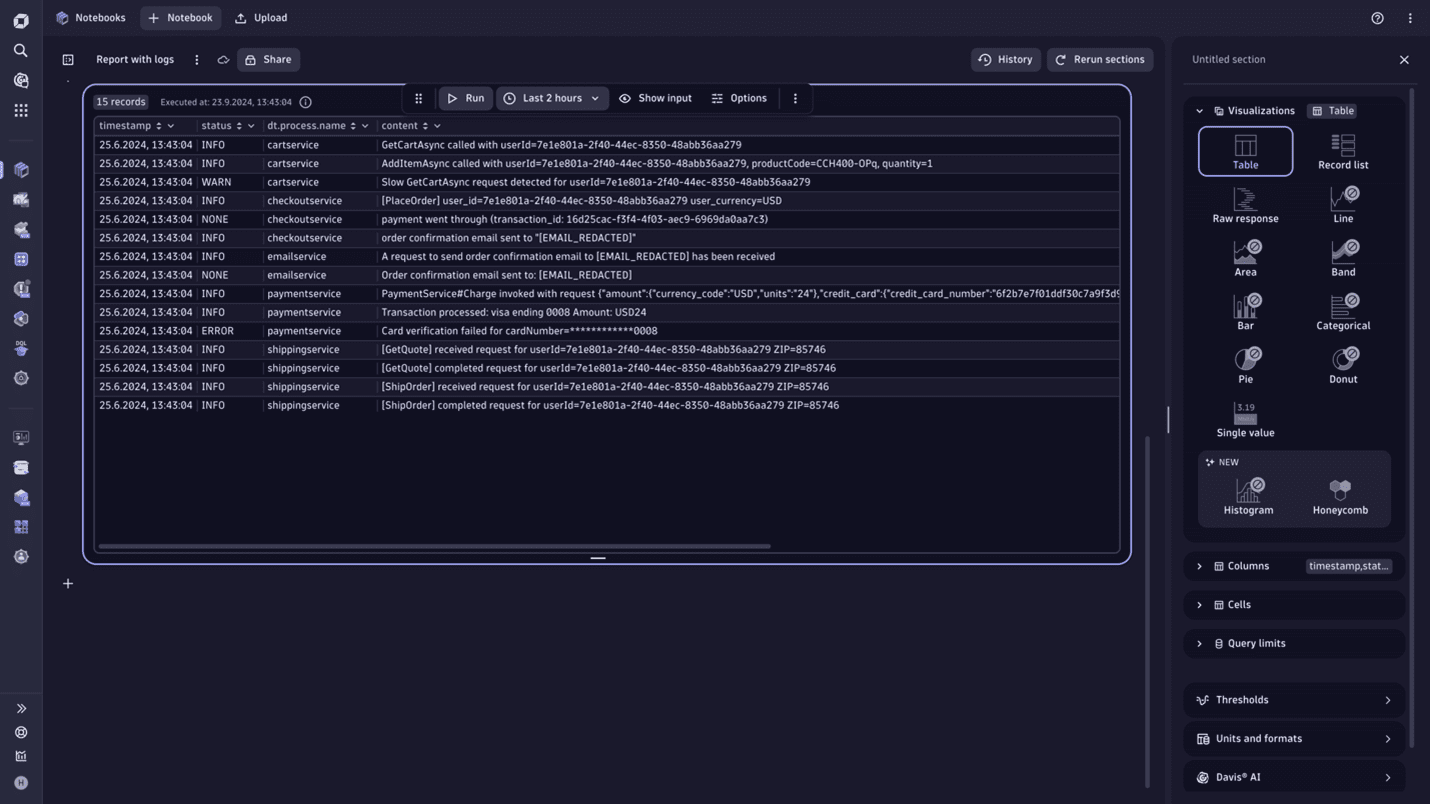Open the lifebuoy support icon in sidebar

click(21, 732)
